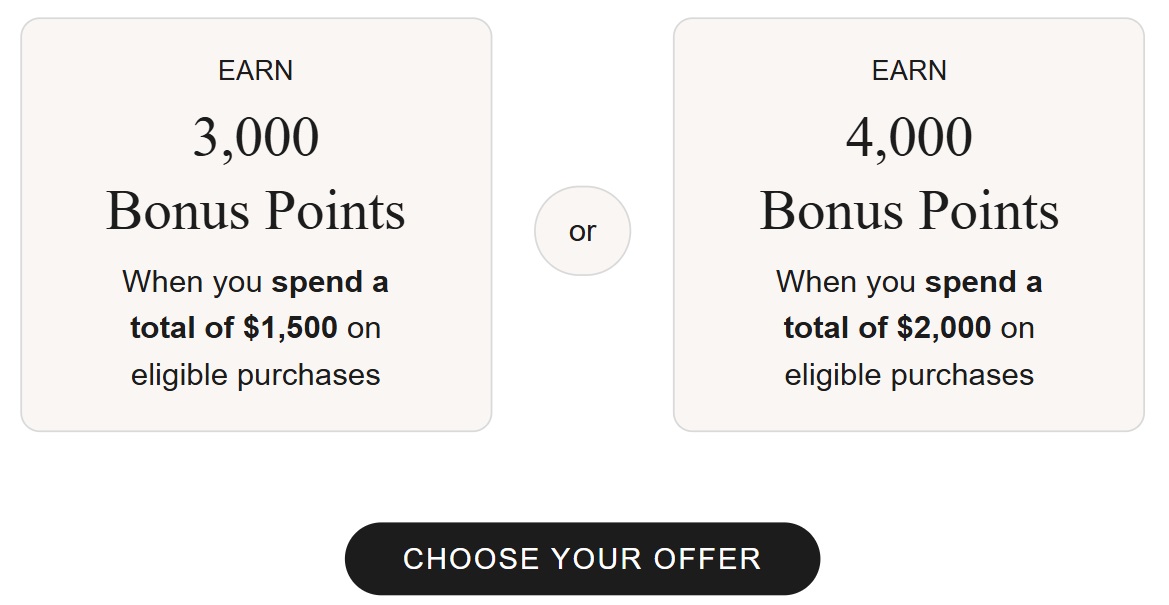Click bold "spend a" in the 4,000 card
Image resolution: width=1169 pixels, height=605 pixels.
[x=983, y=282]
